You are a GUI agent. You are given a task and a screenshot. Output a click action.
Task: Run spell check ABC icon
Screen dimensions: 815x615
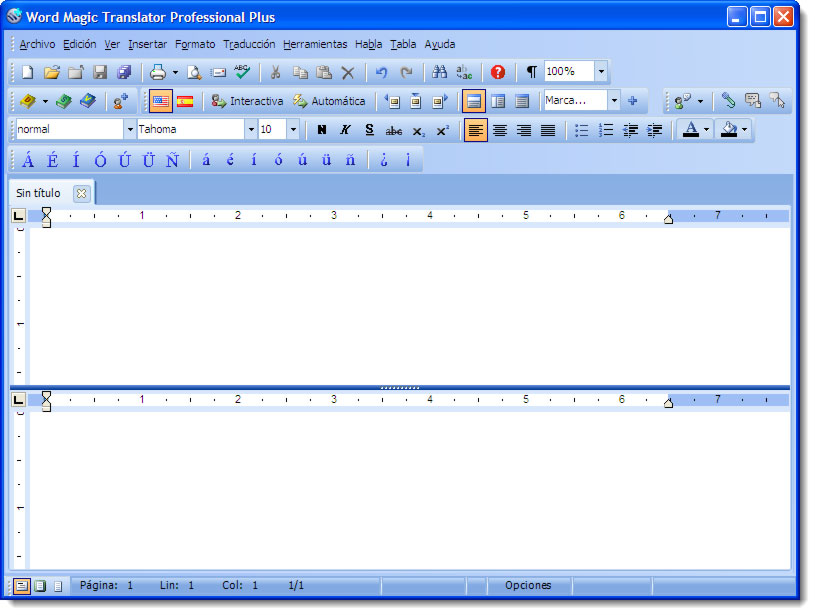click(x=242, y=72)
